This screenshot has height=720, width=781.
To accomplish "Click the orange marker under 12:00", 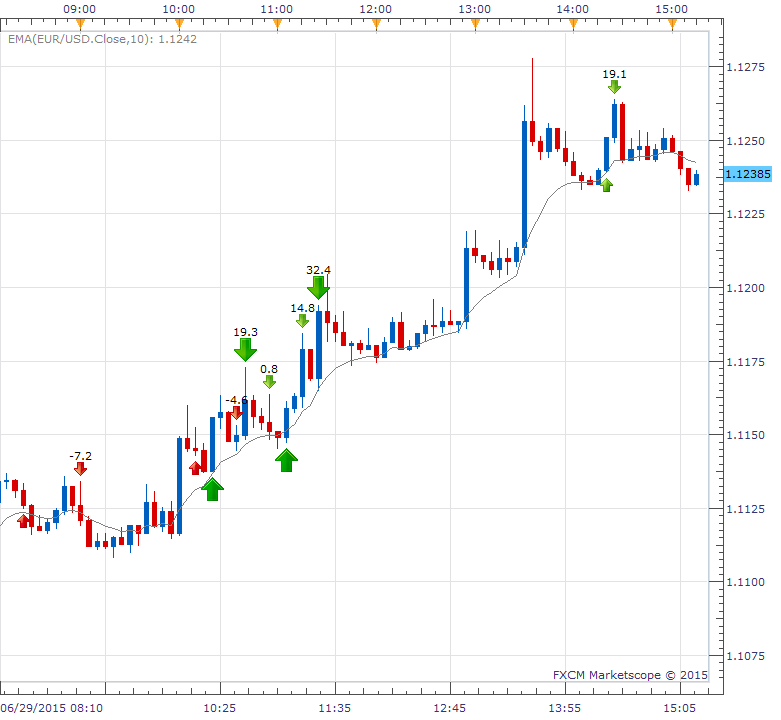I will 376,24.
